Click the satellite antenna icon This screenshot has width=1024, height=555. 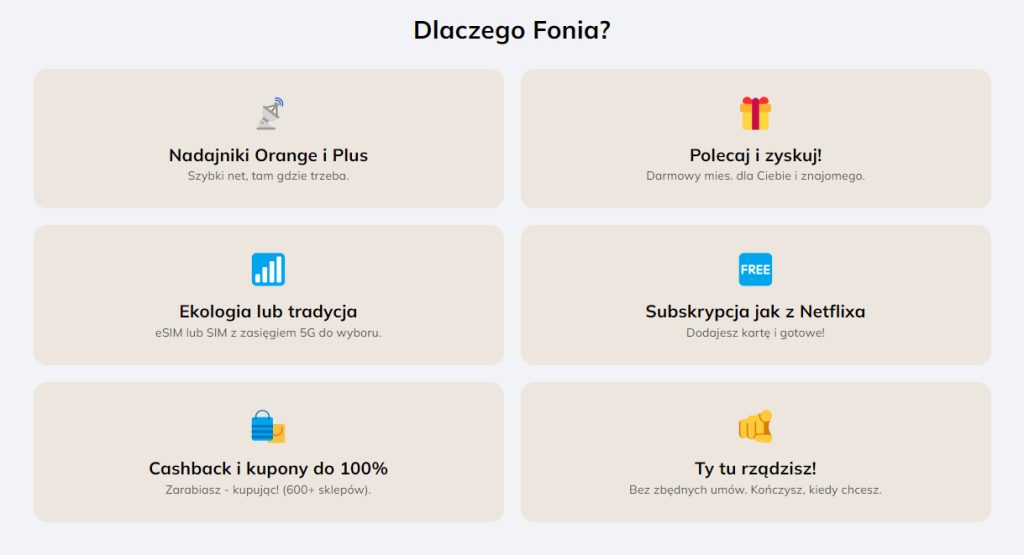(268, 113)
